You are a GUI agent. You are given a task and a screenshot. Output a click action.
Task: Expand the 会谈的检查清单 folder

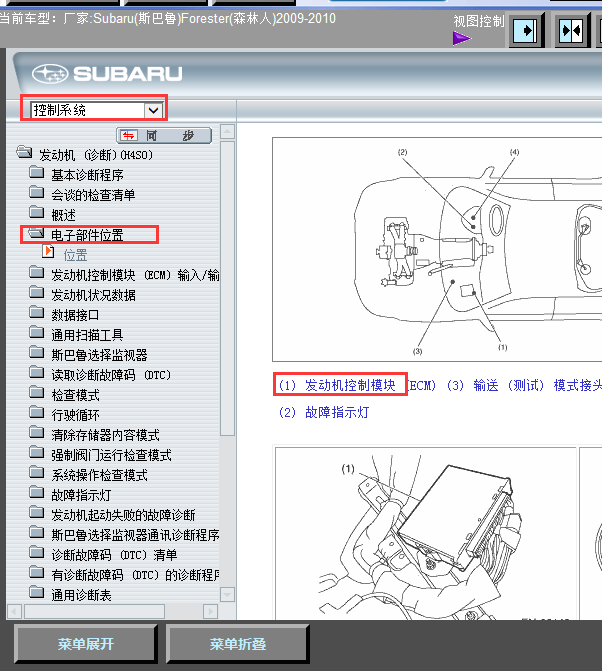click(37, 193)
